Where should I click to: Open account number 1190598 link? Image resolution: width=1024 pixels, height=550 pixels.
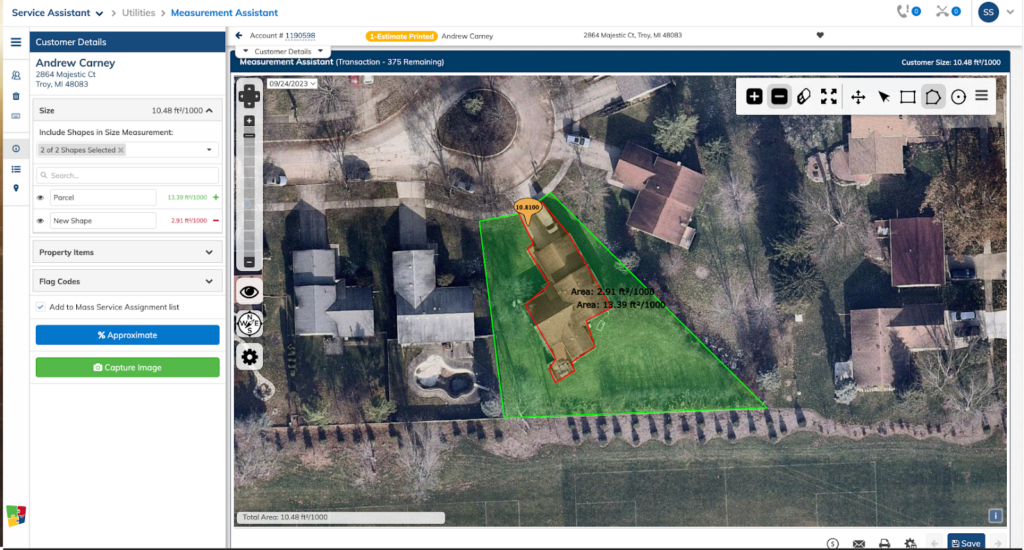tap(300, 36)
